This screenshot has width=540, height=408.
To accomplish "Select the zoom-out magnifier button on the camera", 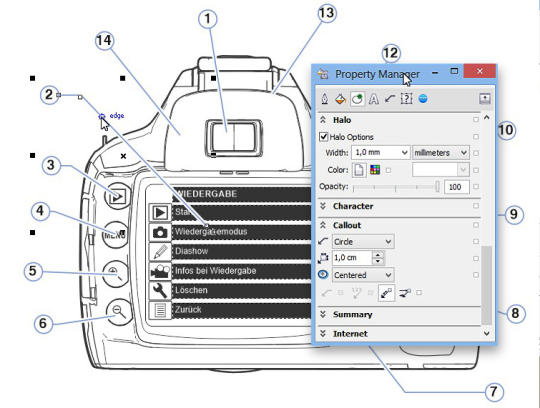I will point(120,312).
